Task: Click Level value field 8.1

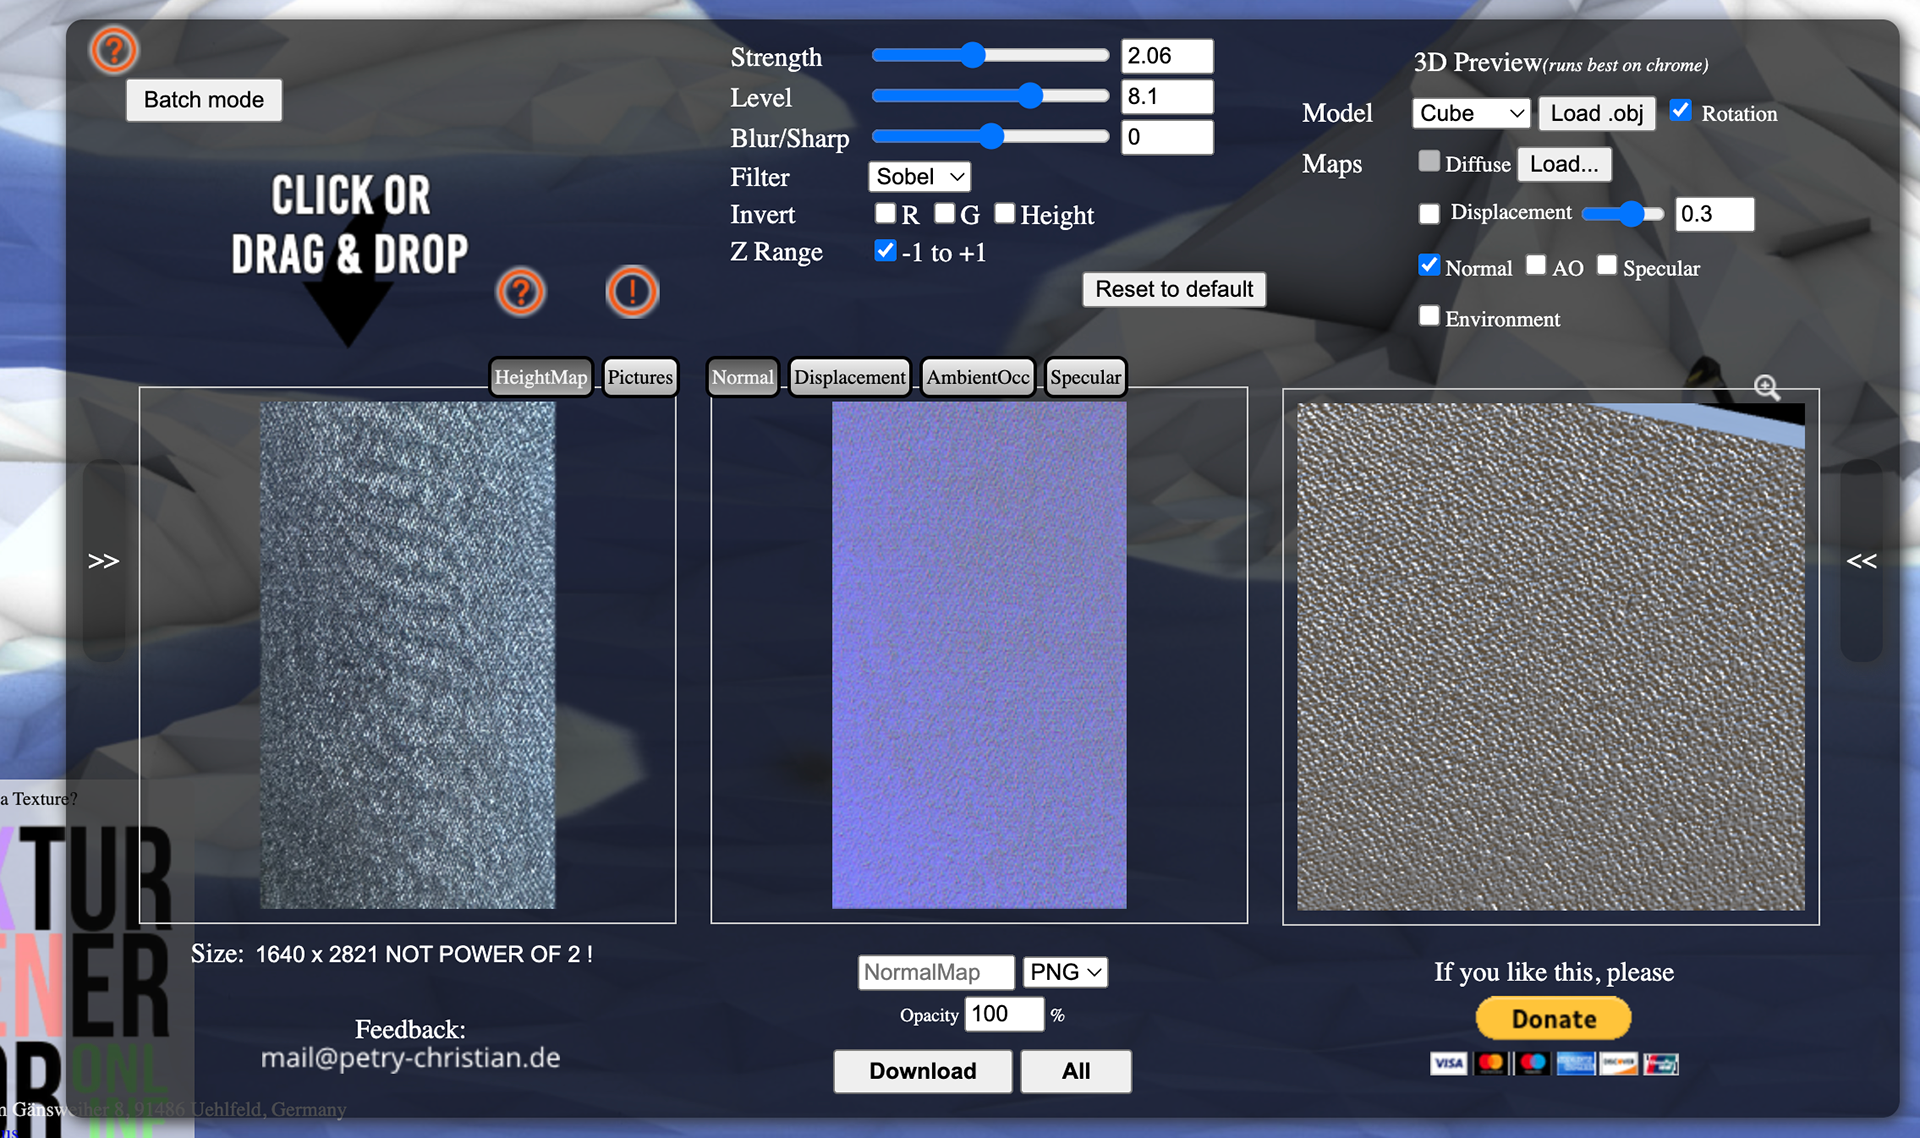Action: [1167, 97]
